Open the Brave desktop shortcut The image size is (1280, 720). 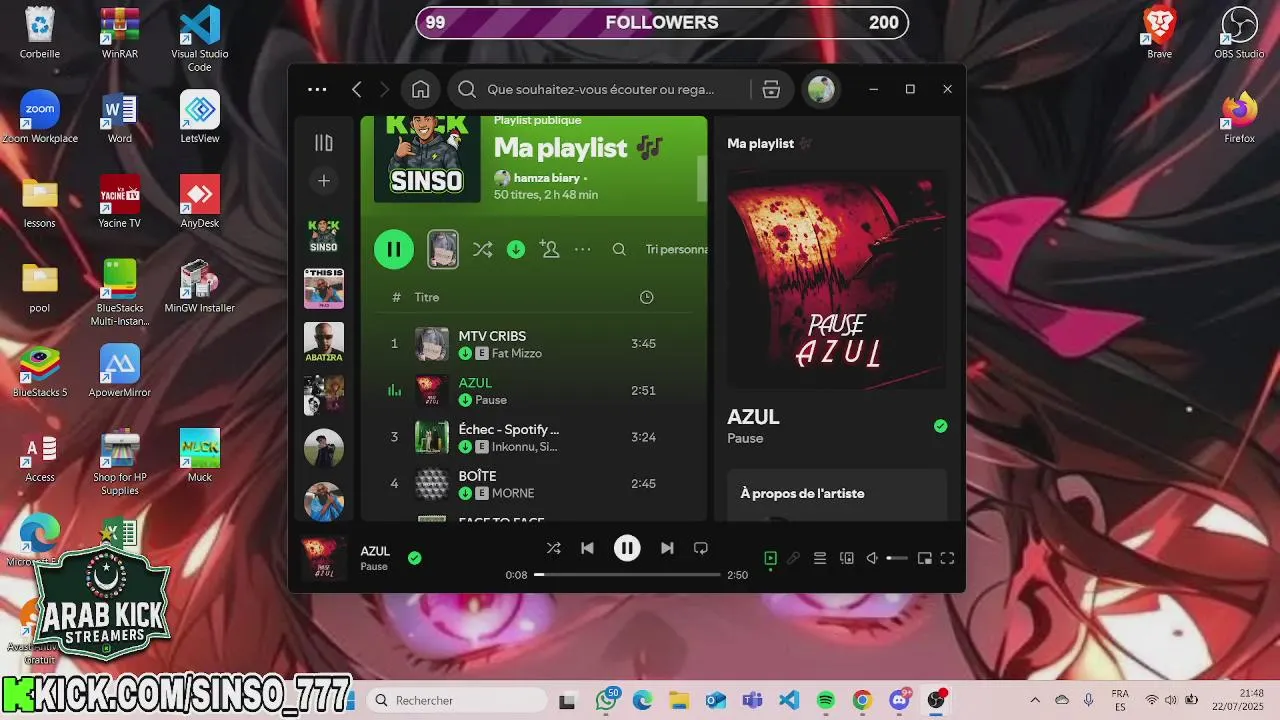pos(1160,33)
